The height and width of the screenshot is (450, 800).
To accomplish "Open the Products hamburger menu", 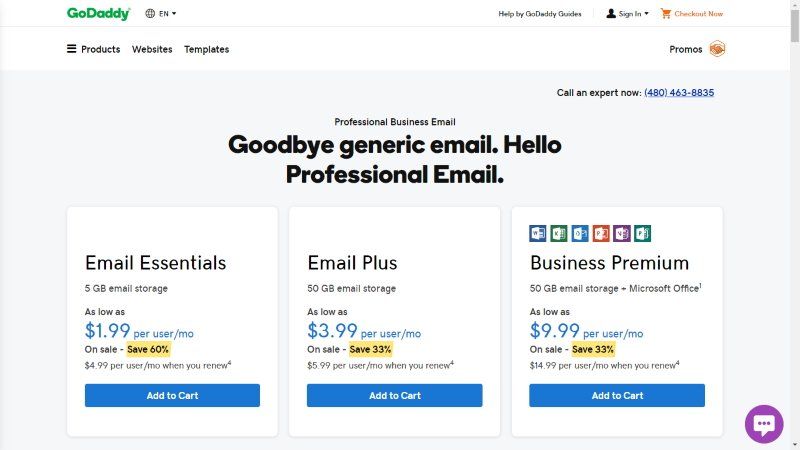I will [93, 49].
